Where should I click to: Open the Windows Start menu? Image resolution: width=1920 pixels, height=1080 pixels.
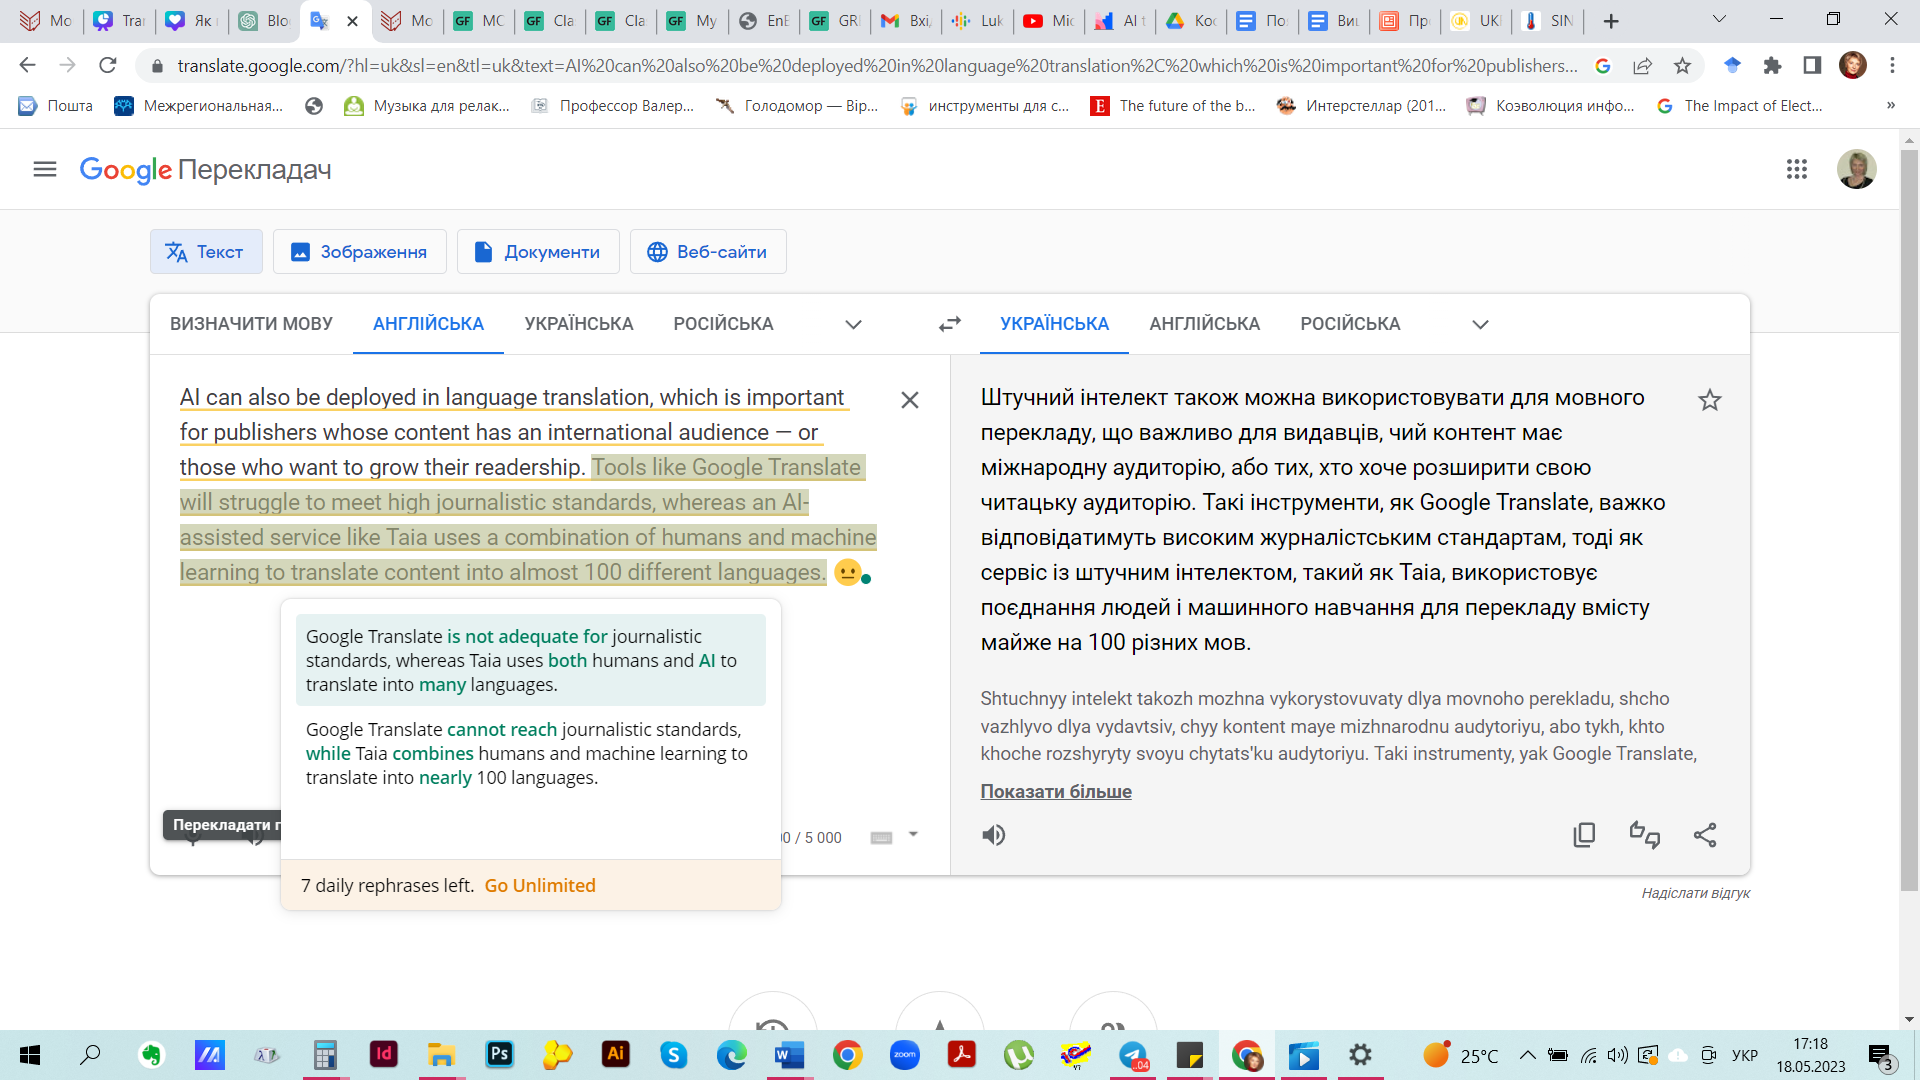pos(30,1055)
